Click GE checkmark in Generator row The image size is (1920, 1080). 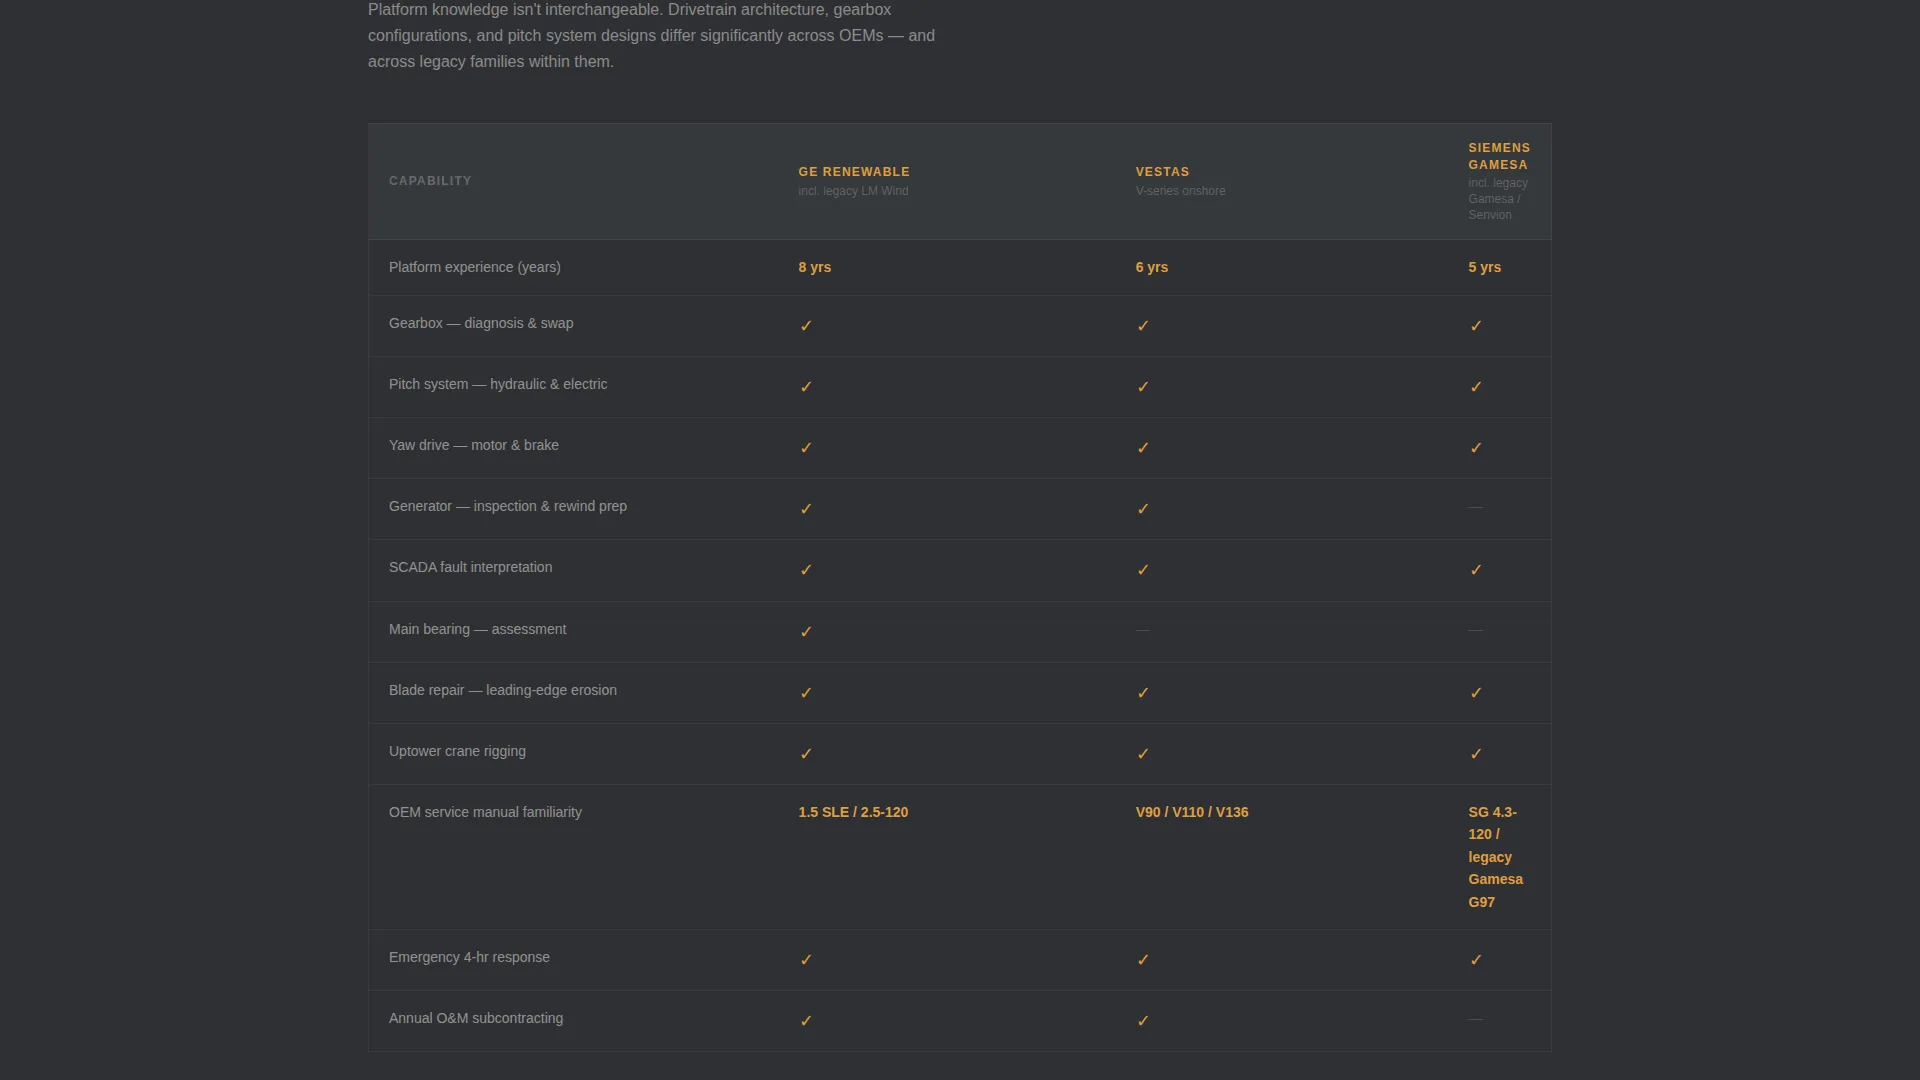[x=806, y=509]
